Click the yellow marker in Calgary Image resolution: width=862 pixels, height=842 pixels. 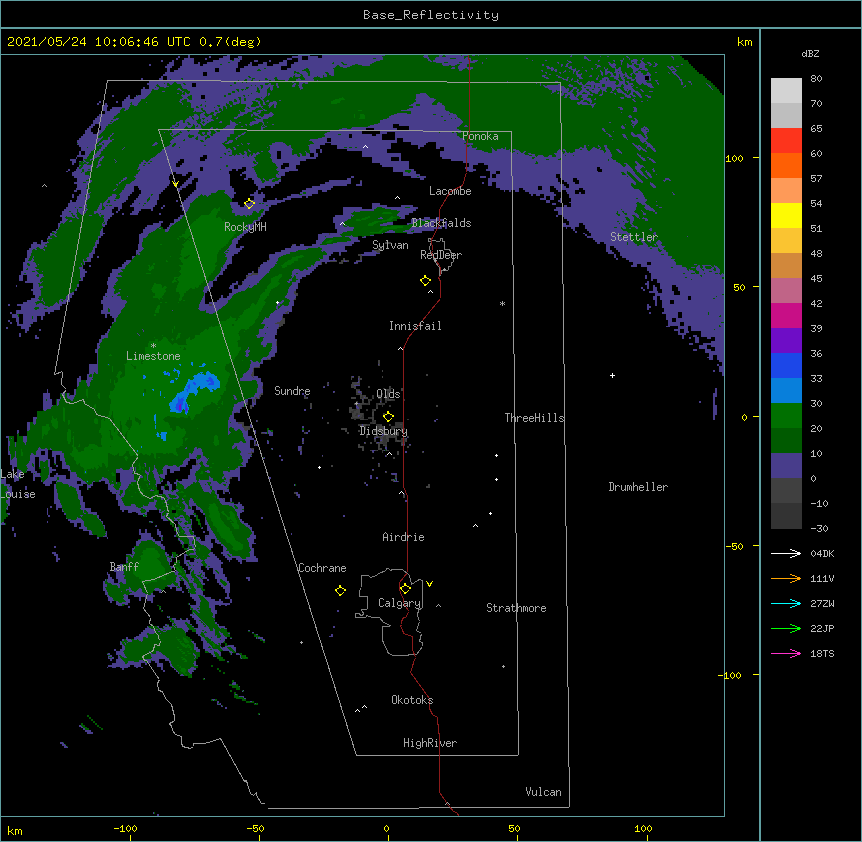[x=405, y=588]
